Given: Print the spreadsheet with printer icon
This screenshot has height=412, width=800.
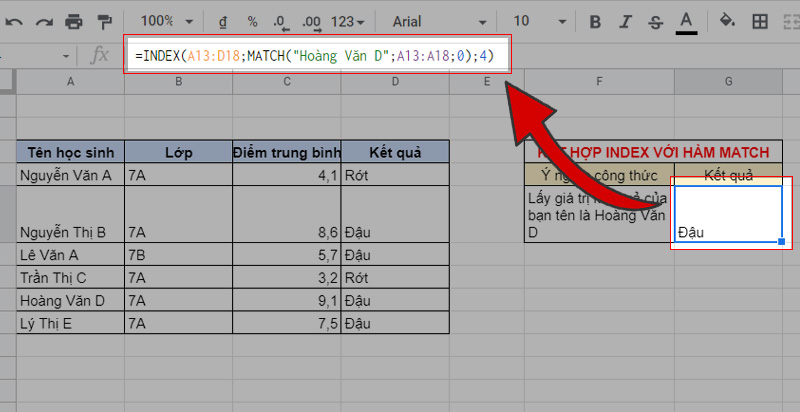Looking at the screenshot, I should tap(74, 20).
